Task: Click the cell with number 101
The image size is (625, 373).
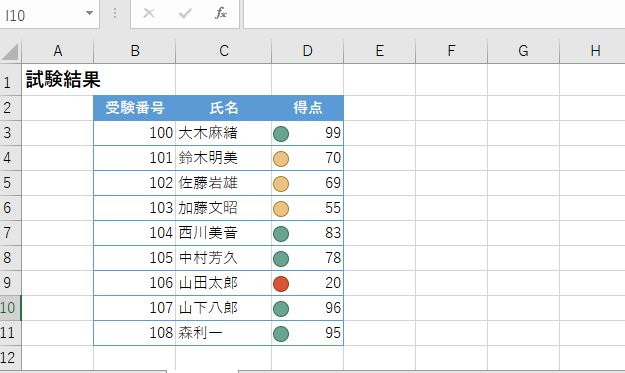Action: pos(135,158)
